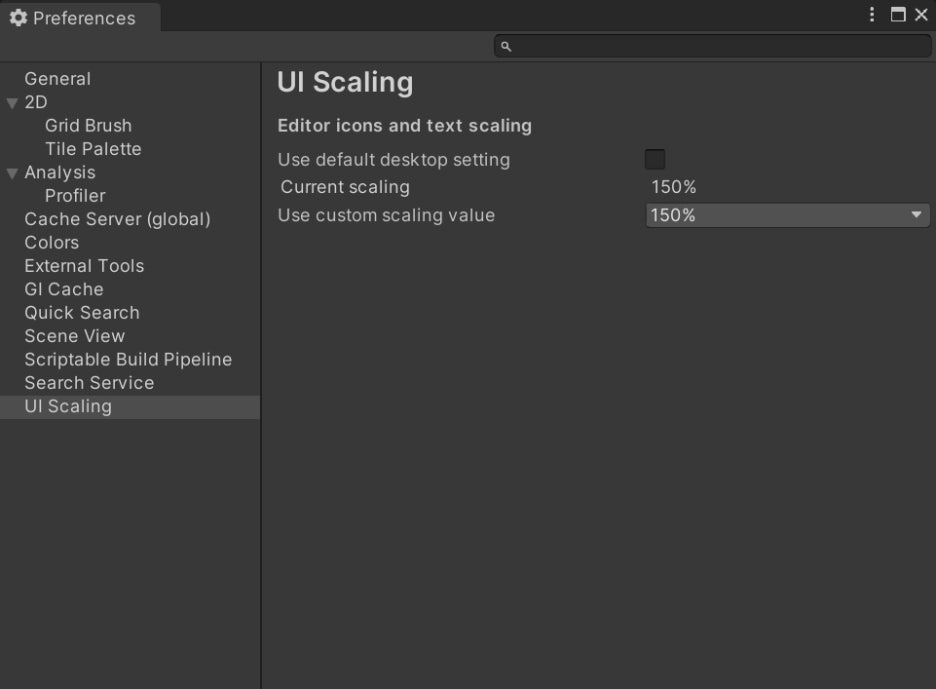The image size is (936, 689).
Task: Open Tile Palette settings
Action: coord(93,149)
